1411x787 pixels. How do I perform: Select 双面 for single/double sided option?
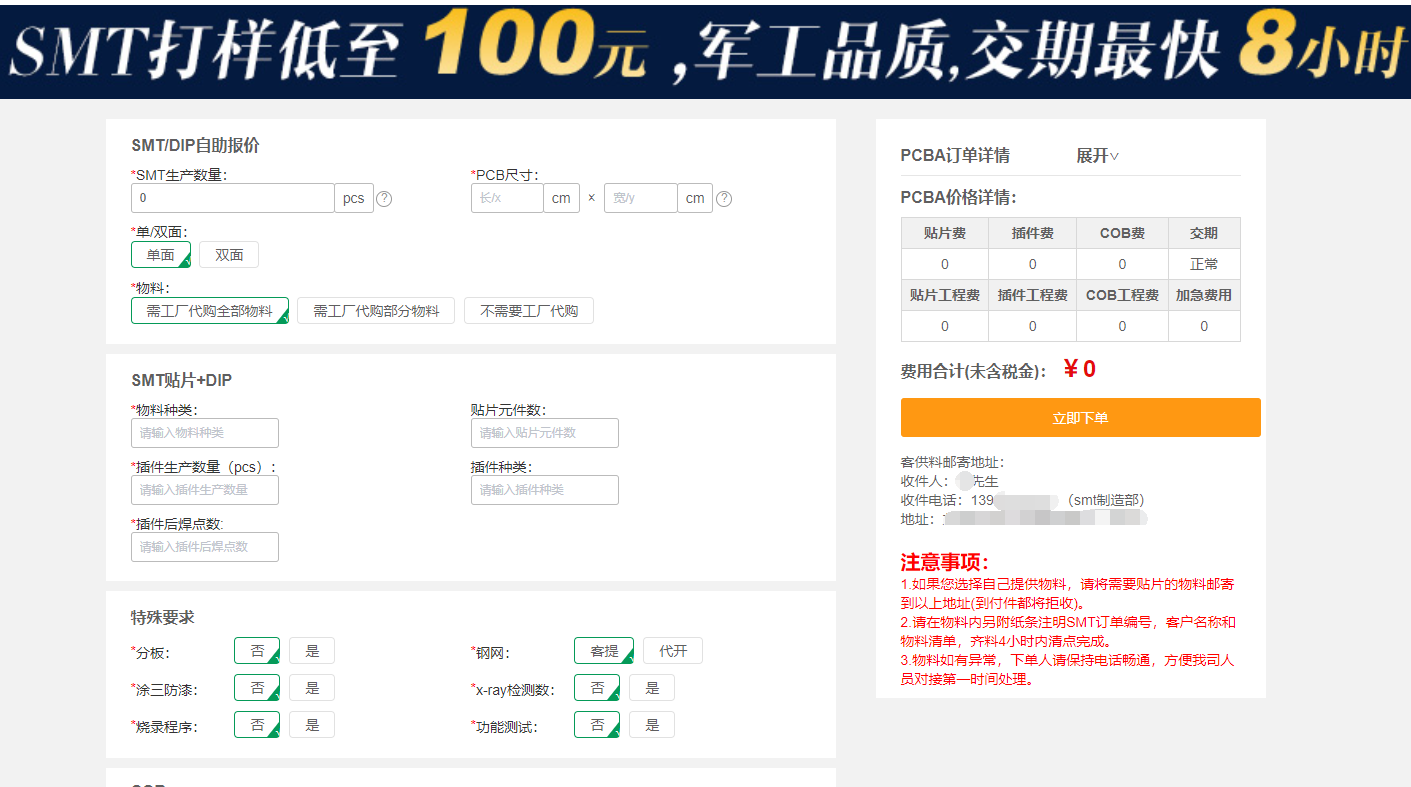pos(228,254)
